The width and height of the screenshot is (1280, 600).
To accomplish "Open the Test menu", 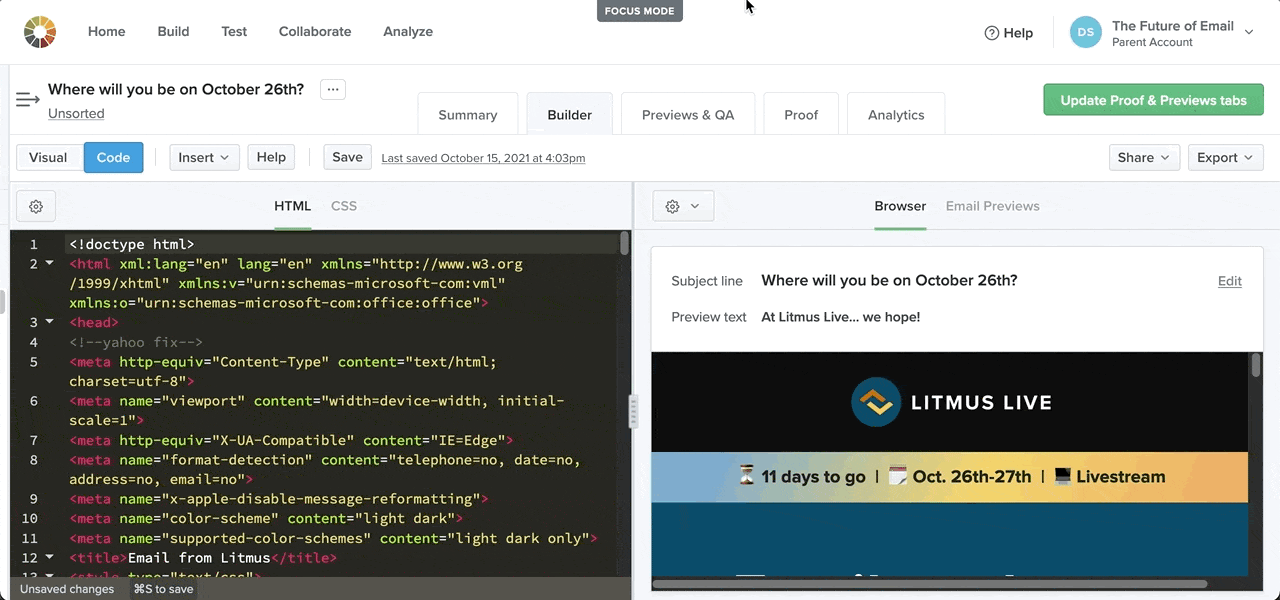I will click(x=234, y=32).
